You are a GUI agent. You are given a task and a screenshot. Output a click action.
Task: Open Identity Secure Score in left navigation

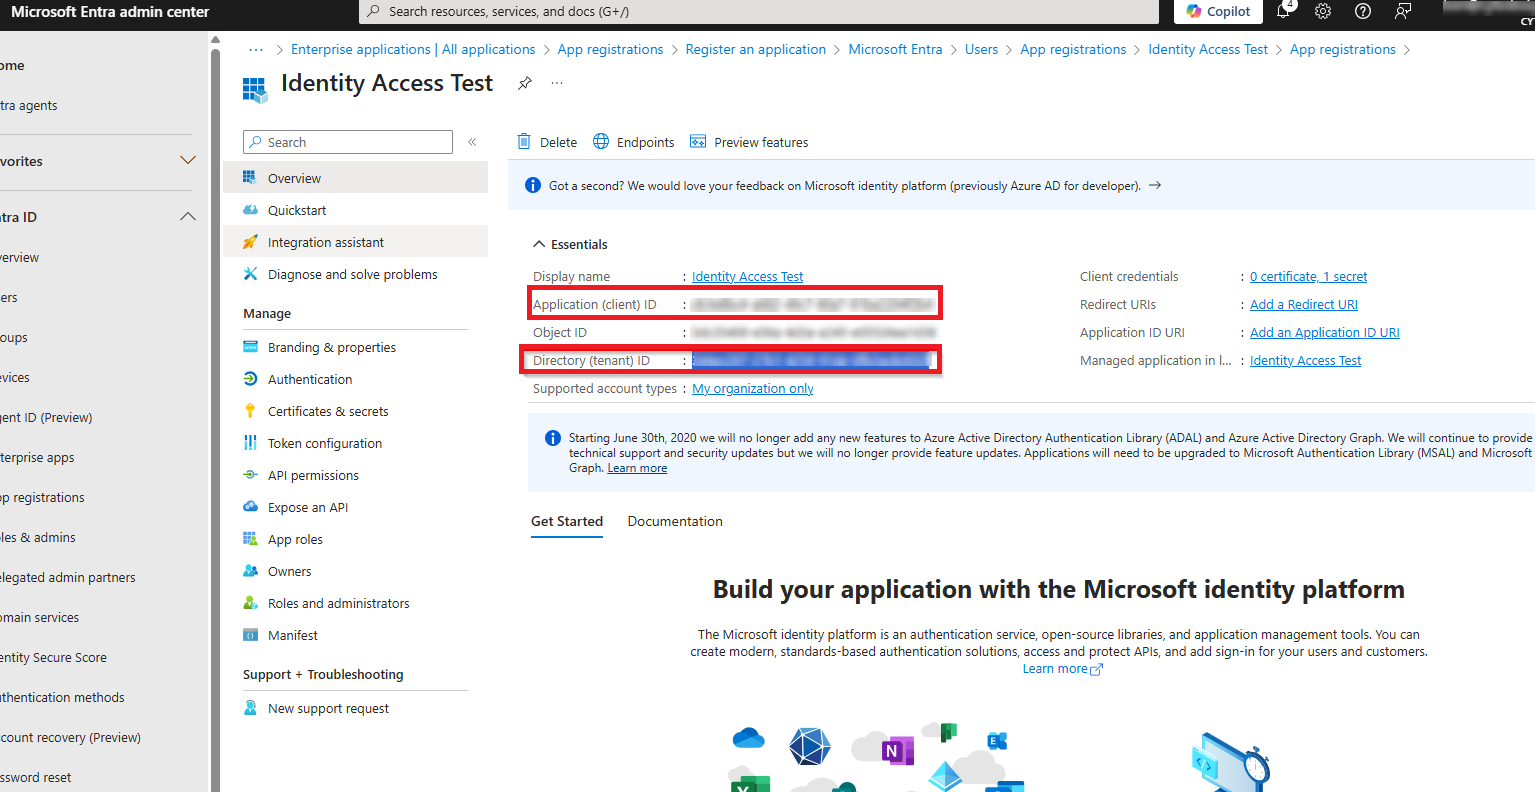(x=53, y=657)
